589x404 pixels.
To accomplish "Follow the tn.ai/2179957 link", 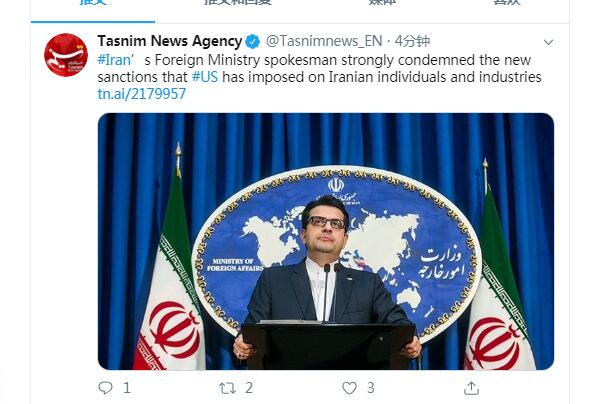I will (142, 94).
